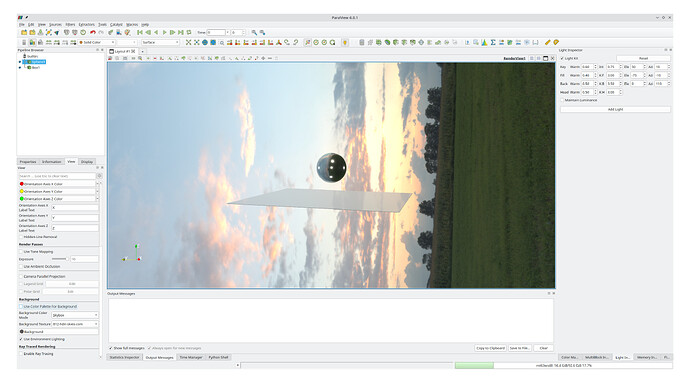
Task: Click the Undo red arrow icon
Action: 93,33
